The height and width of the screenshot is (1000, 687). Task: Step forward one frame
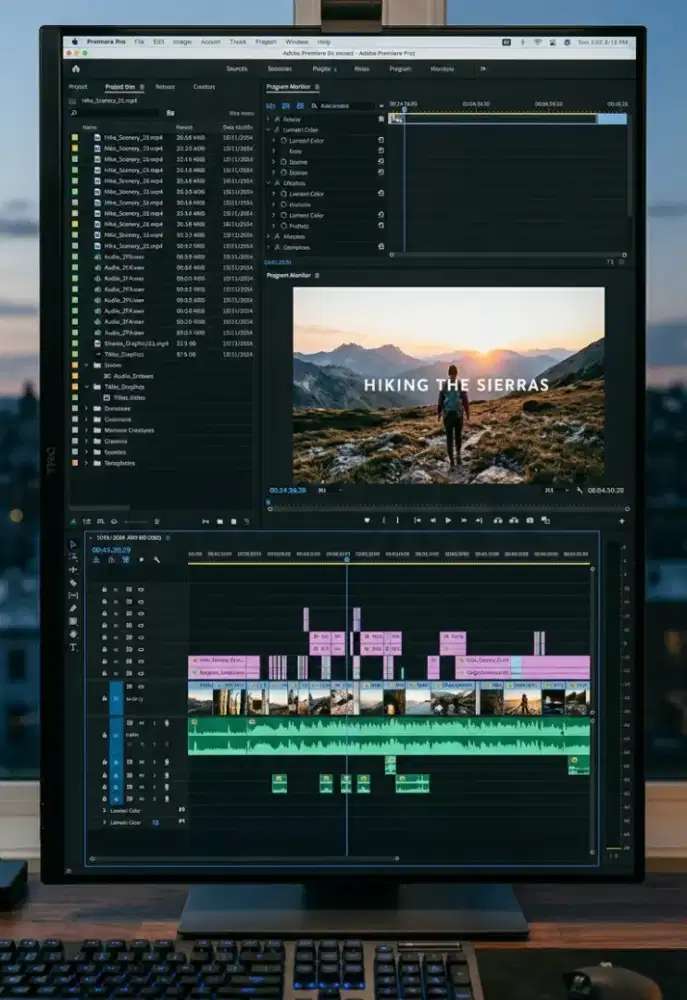point(464,520)
